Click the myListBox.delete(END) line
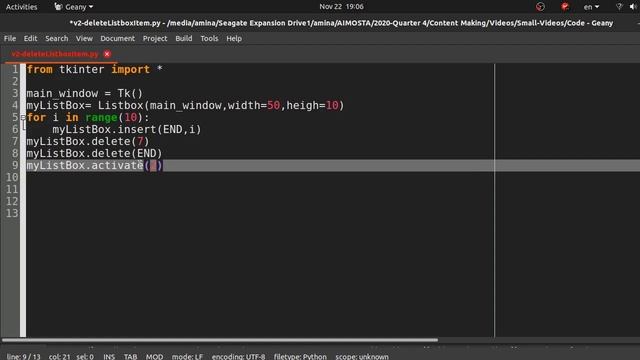The image size is (640, 360). [x=94, y=153]
